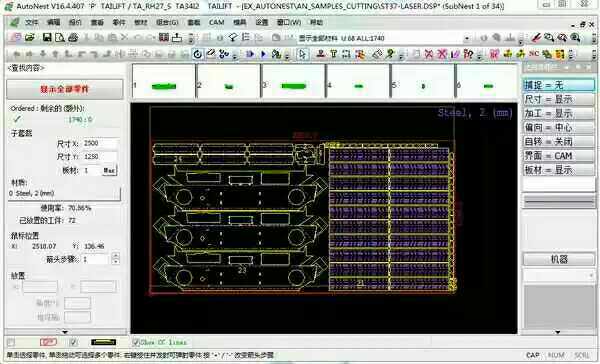Open the 组合(G) menu
600x364 pixels.
tap(167, 23)
